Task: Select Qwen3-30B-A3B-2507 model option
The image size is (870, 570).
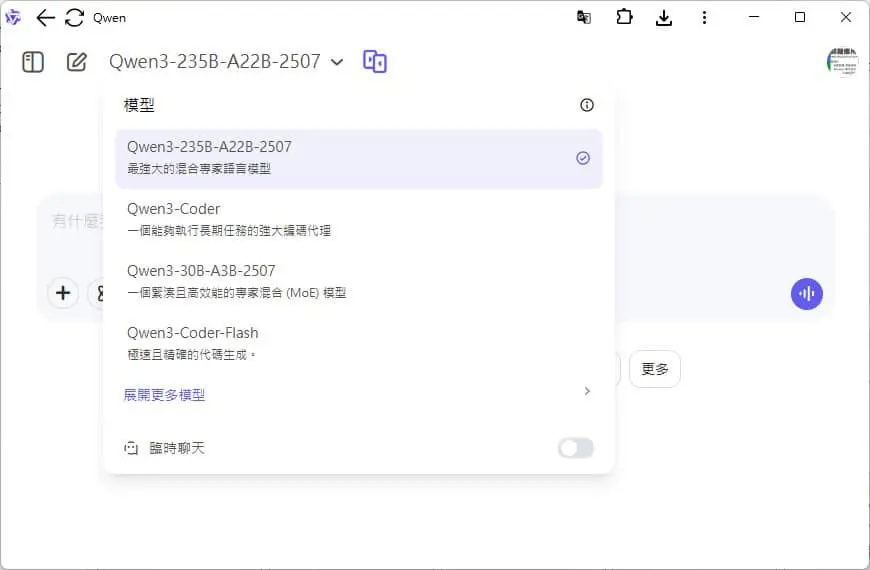Action: 359,281
